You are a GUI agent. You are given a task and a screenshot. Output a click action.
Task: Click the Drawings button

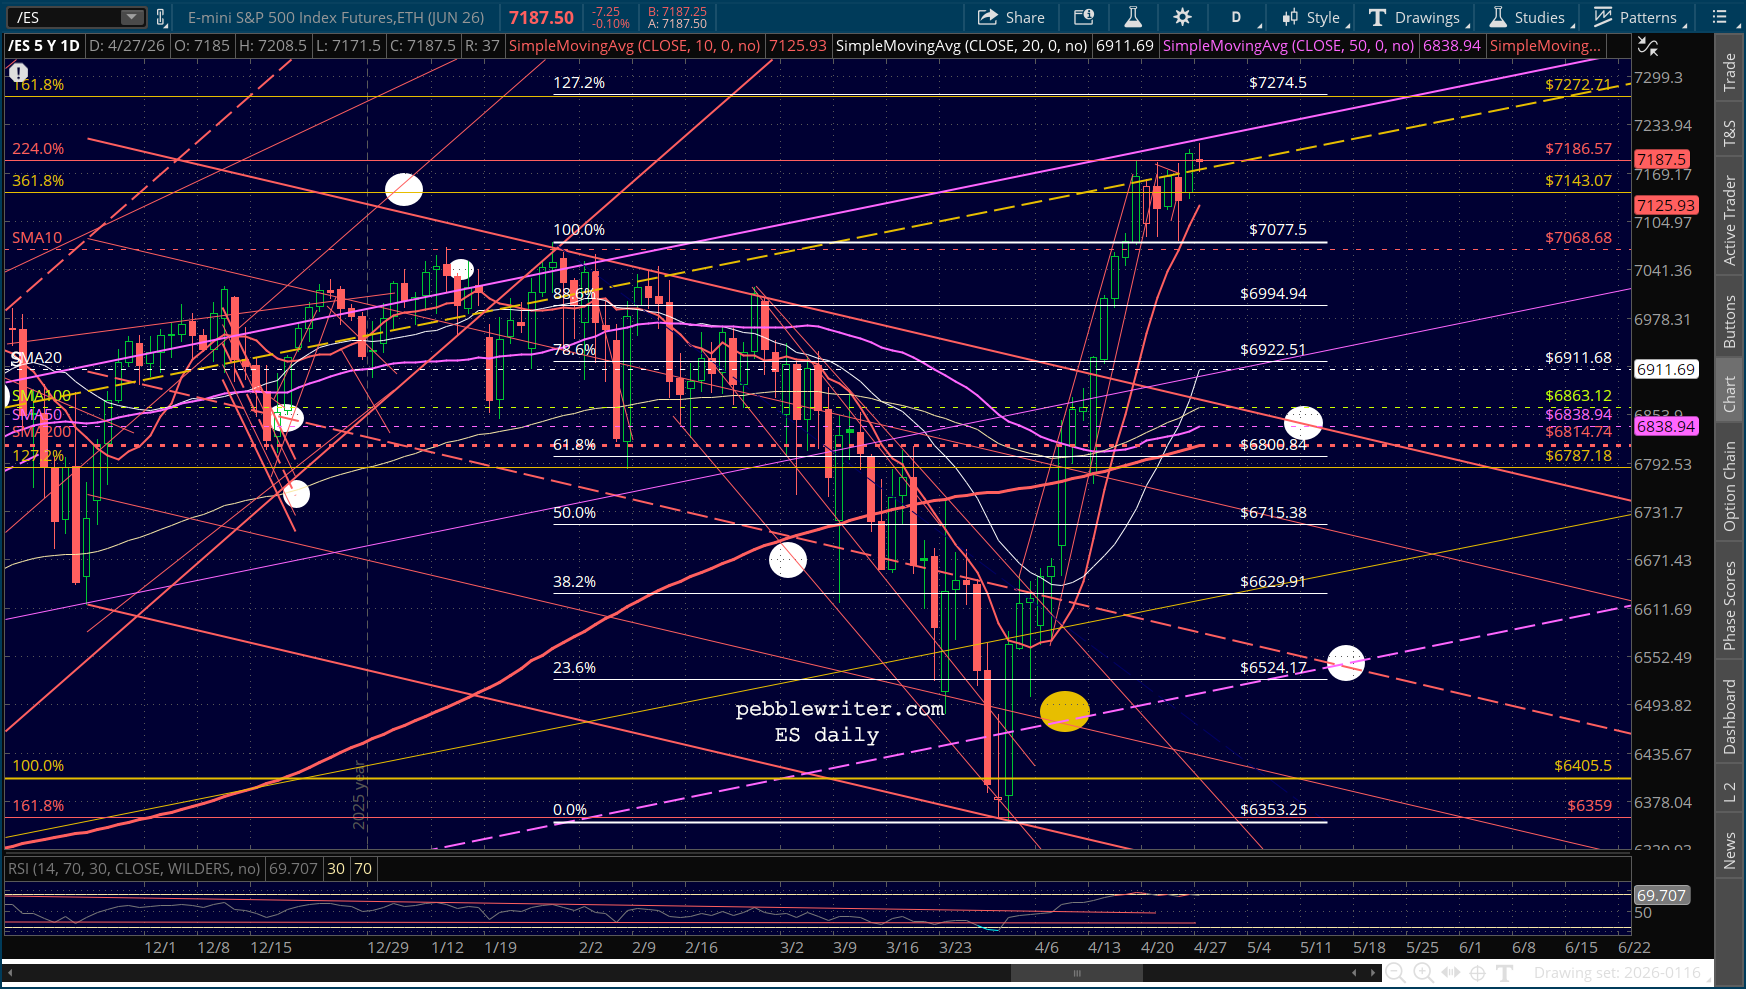[x=1416, y=17]
